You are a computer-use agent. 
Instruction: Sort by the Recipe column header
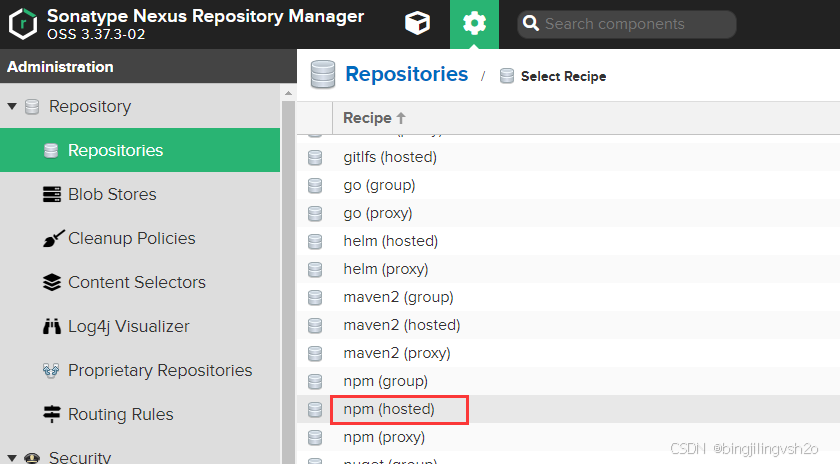pyautogui.click(x=374, y=118)
